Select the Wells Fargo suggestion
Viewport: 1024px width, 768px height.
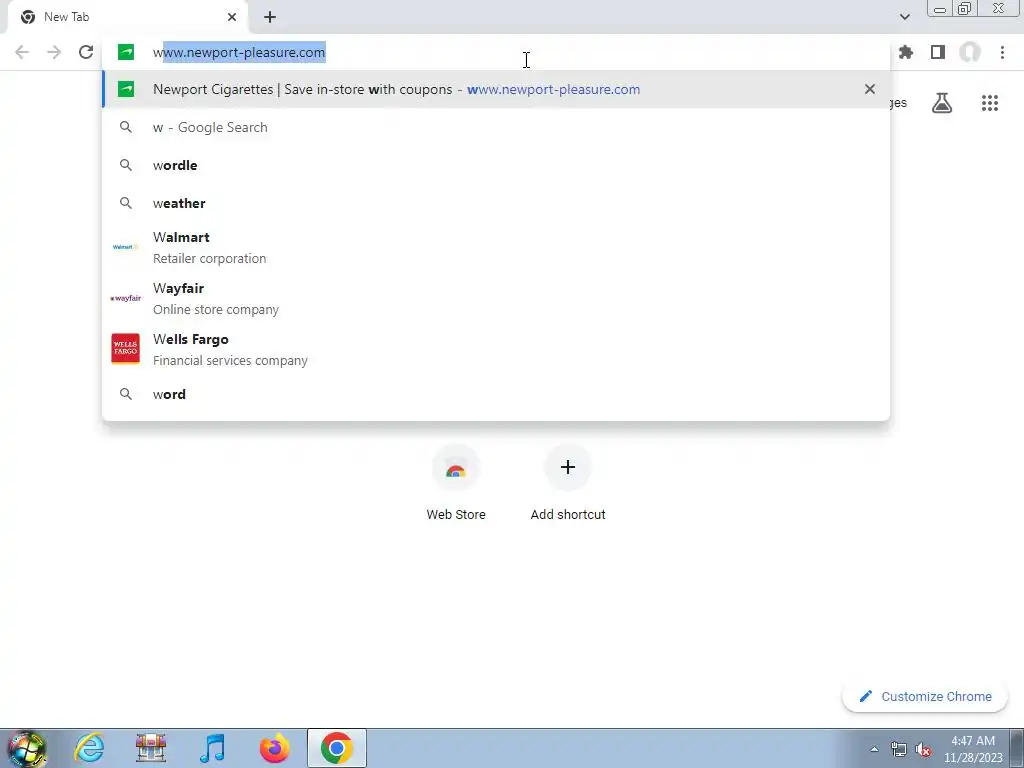(x=496, y=349)
